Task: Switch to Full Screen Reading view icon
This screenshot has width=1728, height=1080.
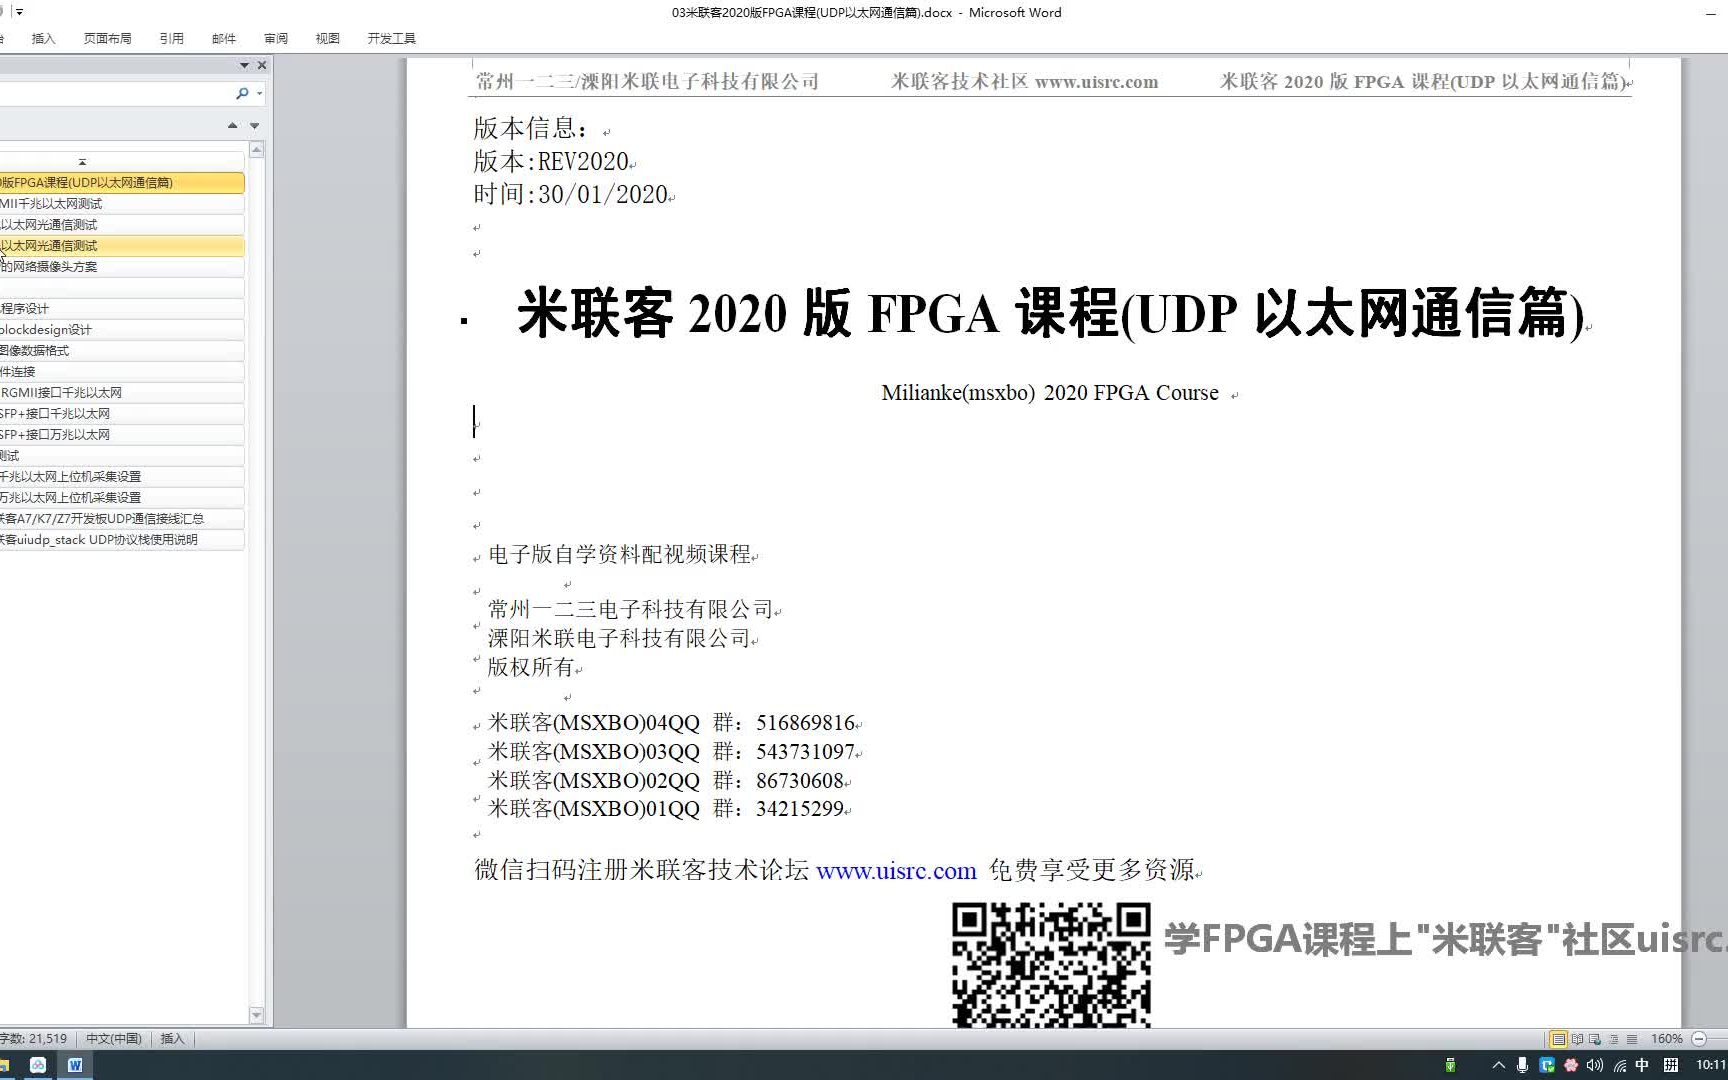Action: click(1577, 1039)
